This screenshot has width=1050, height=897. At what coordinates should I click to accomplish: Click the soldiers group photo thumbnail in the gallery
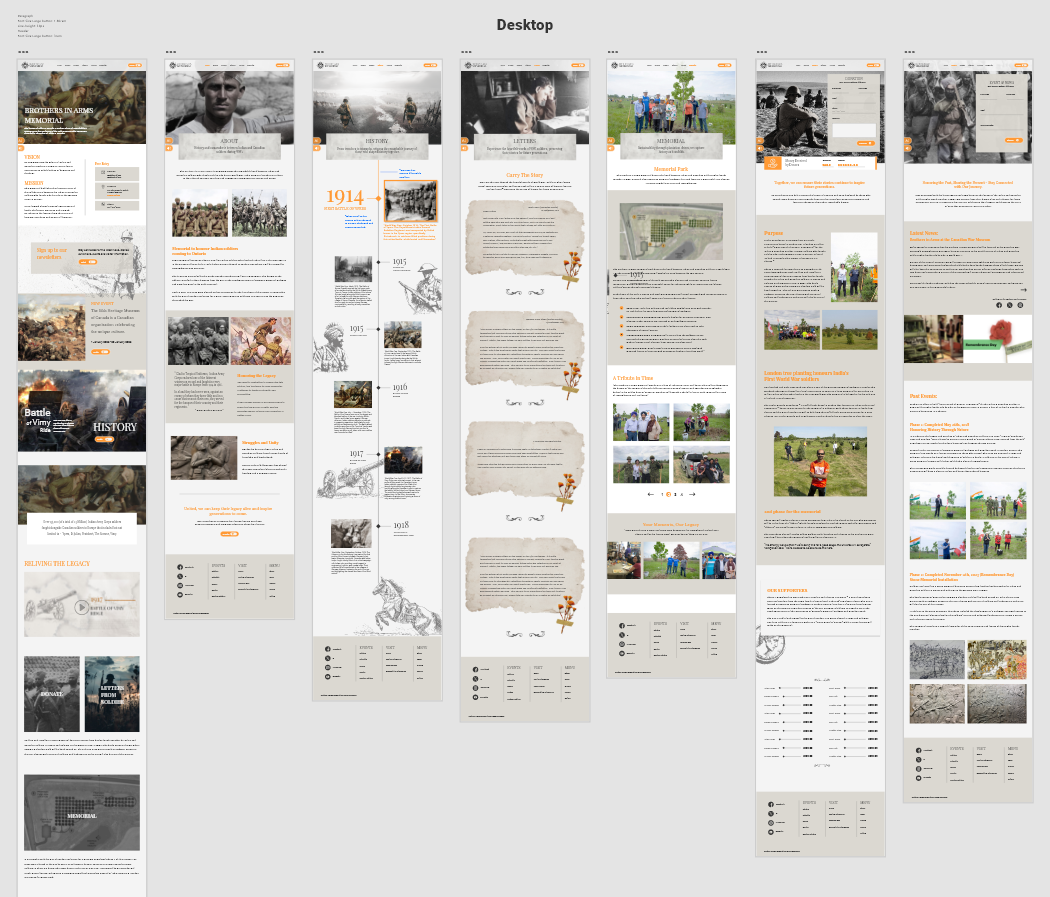641,465
